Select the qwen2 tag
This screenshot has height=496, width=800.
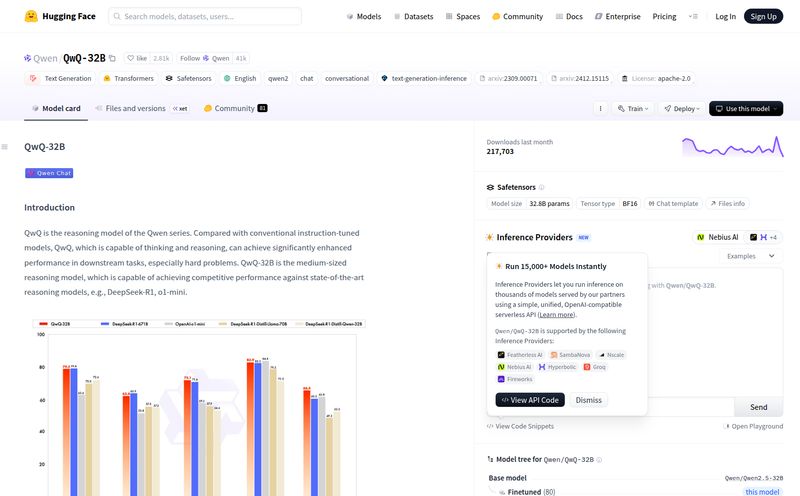[278, 79]
